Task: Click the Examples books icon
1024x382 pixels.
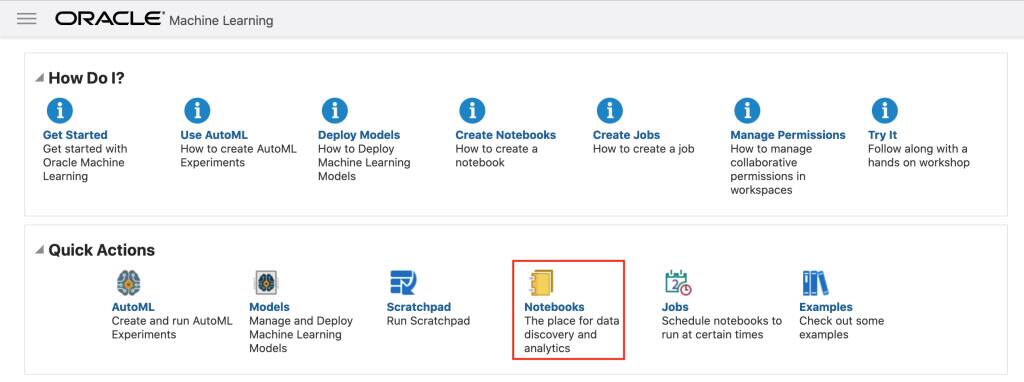Action: coord(815,283)
